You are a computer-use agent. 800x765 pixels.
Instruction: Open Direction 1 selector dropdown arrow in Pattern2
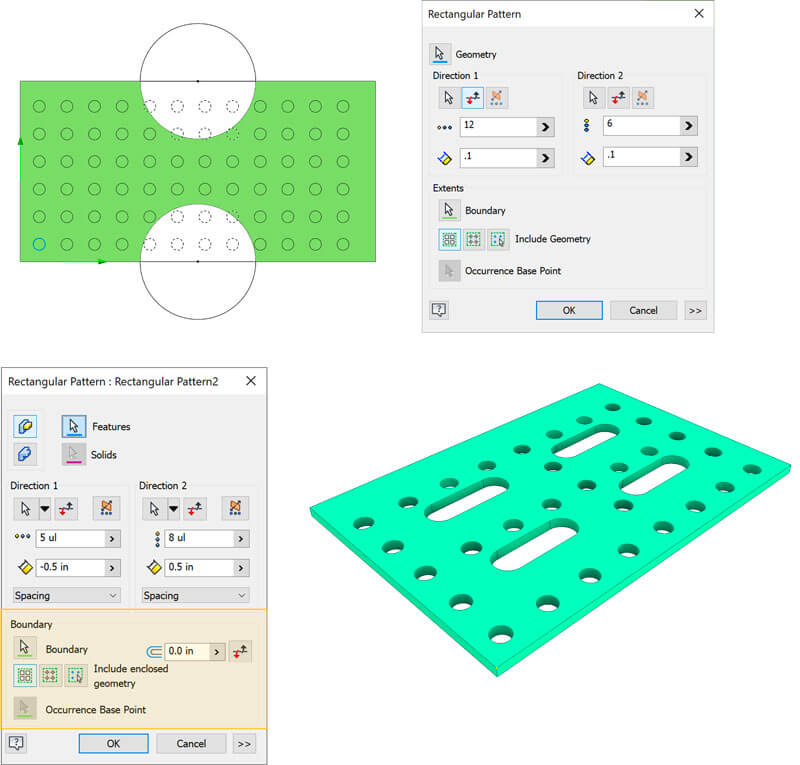tap(45, 508)
